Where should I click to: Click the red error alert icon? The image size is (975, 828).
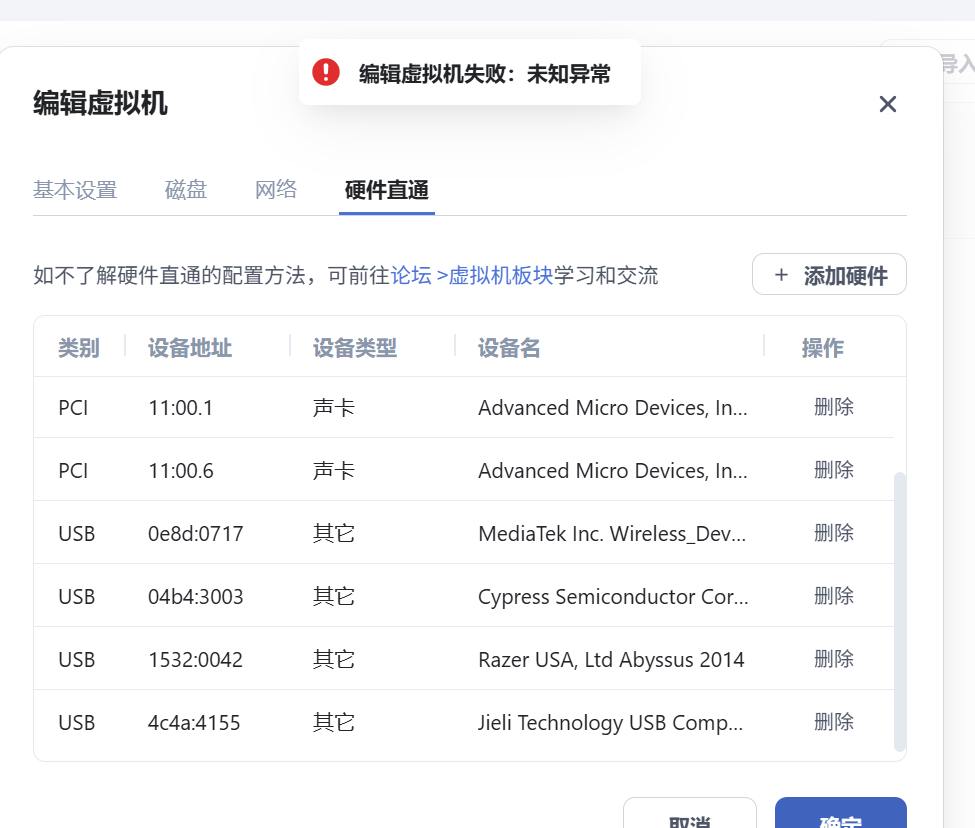coord(326,72)
